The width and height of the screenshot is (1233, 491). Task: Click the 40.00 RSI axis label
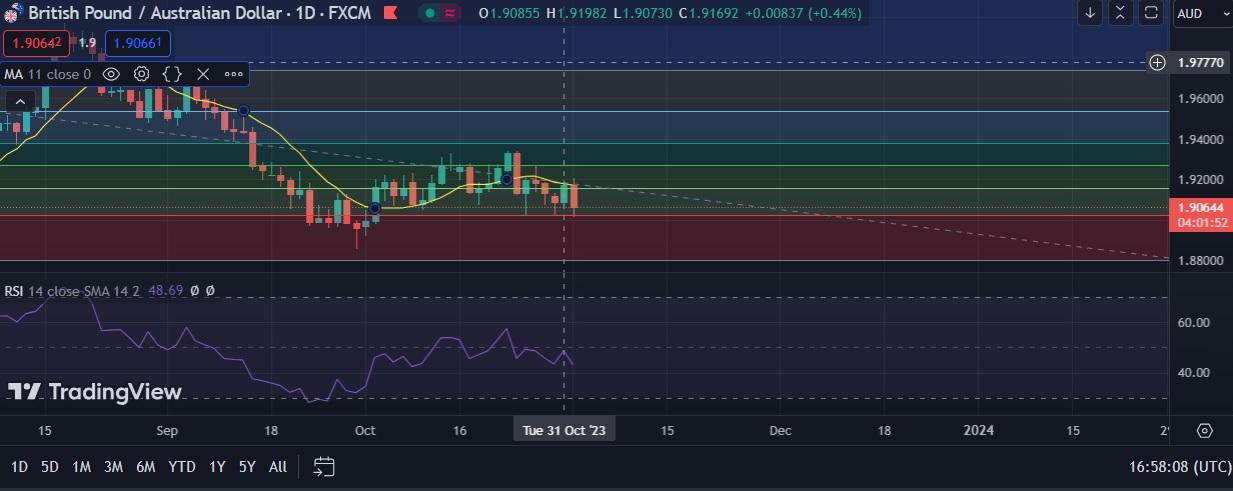pyautogui.click(x=1194, y=373)
